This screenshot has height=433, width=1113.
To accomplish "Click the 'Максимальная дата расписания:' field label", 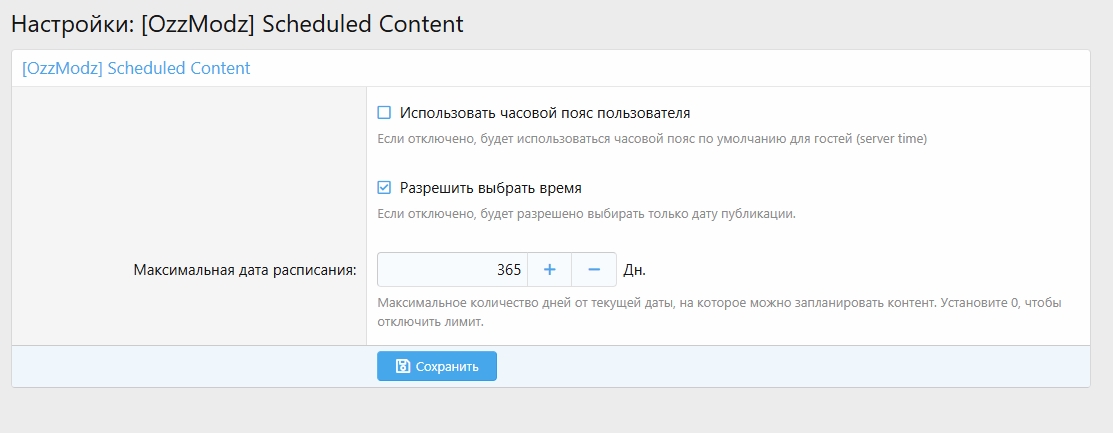I will [x=245, y=270].
